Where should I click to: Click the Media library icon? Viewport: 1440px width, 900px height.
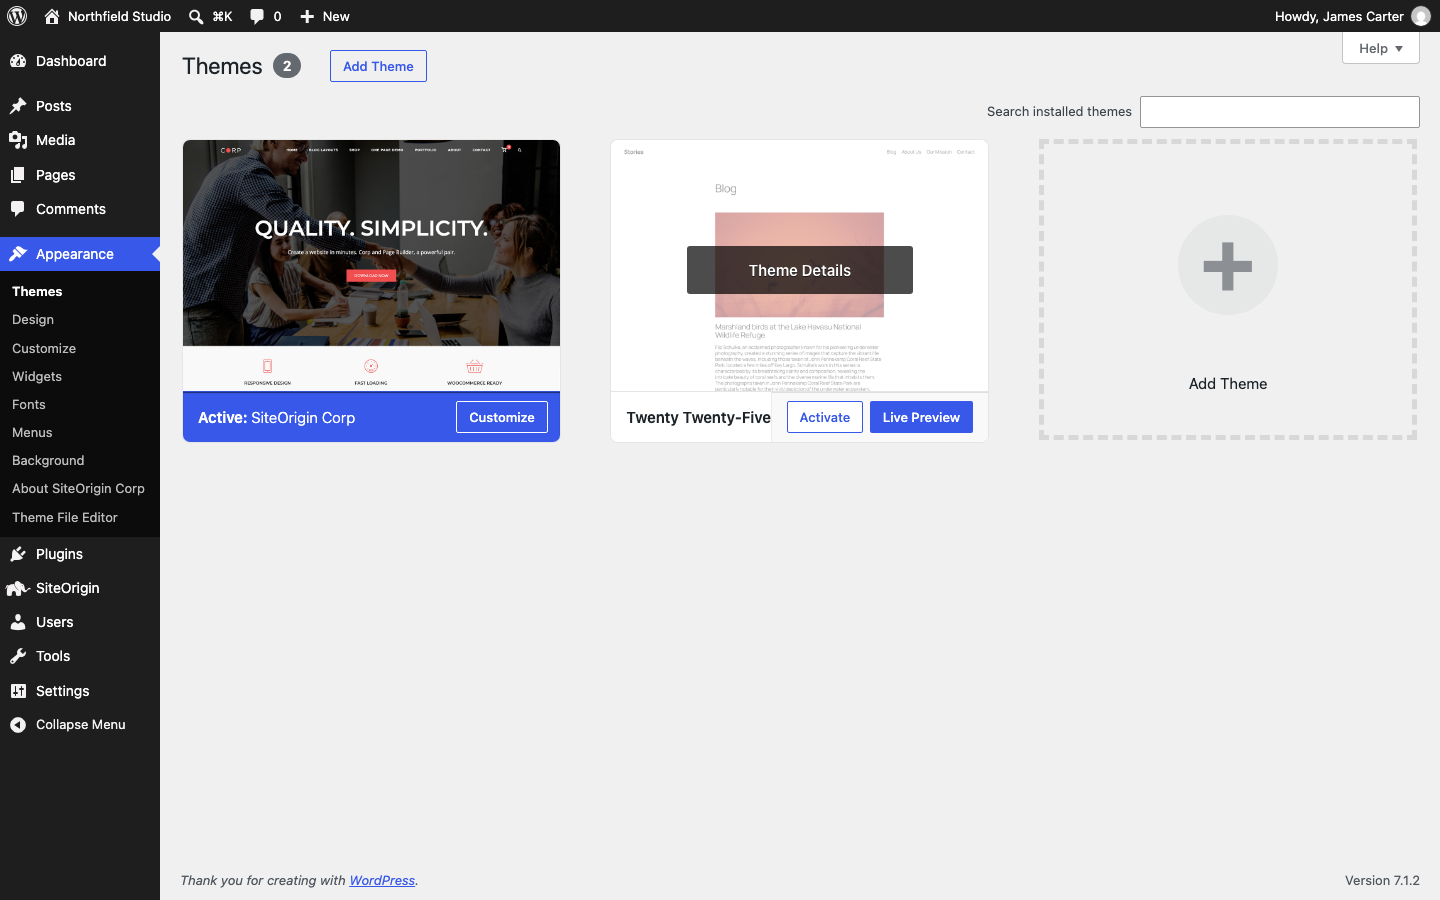pos(18,140)
